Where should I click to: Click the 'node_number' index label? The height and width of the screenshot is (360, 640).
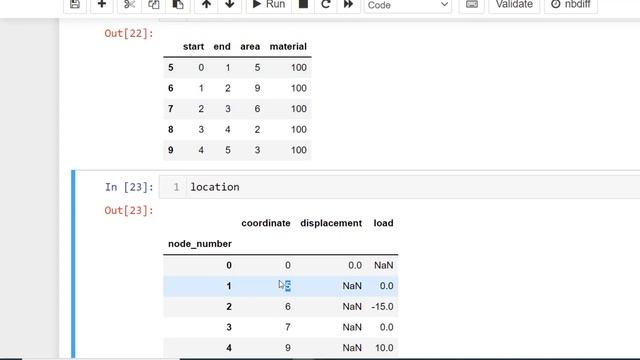[200, 244]
